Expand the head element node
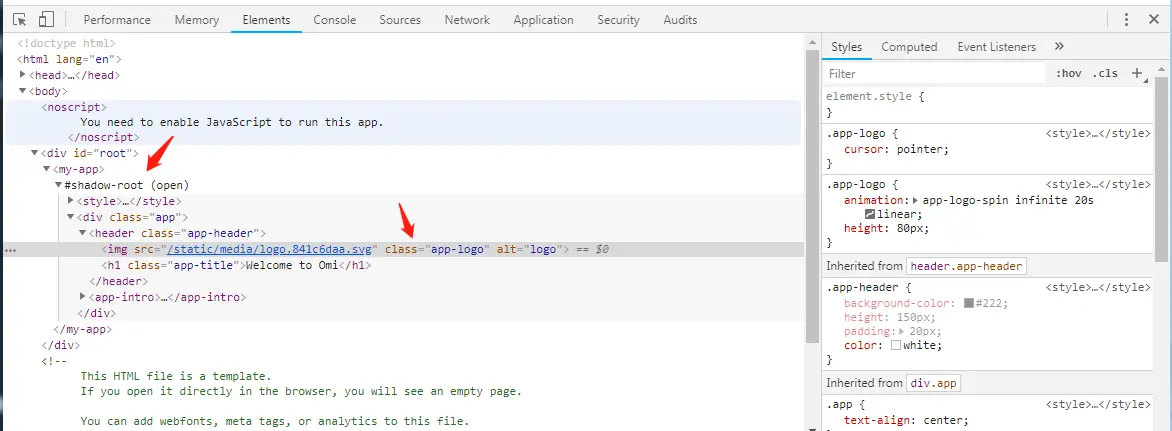 click(x=22, y=75)
